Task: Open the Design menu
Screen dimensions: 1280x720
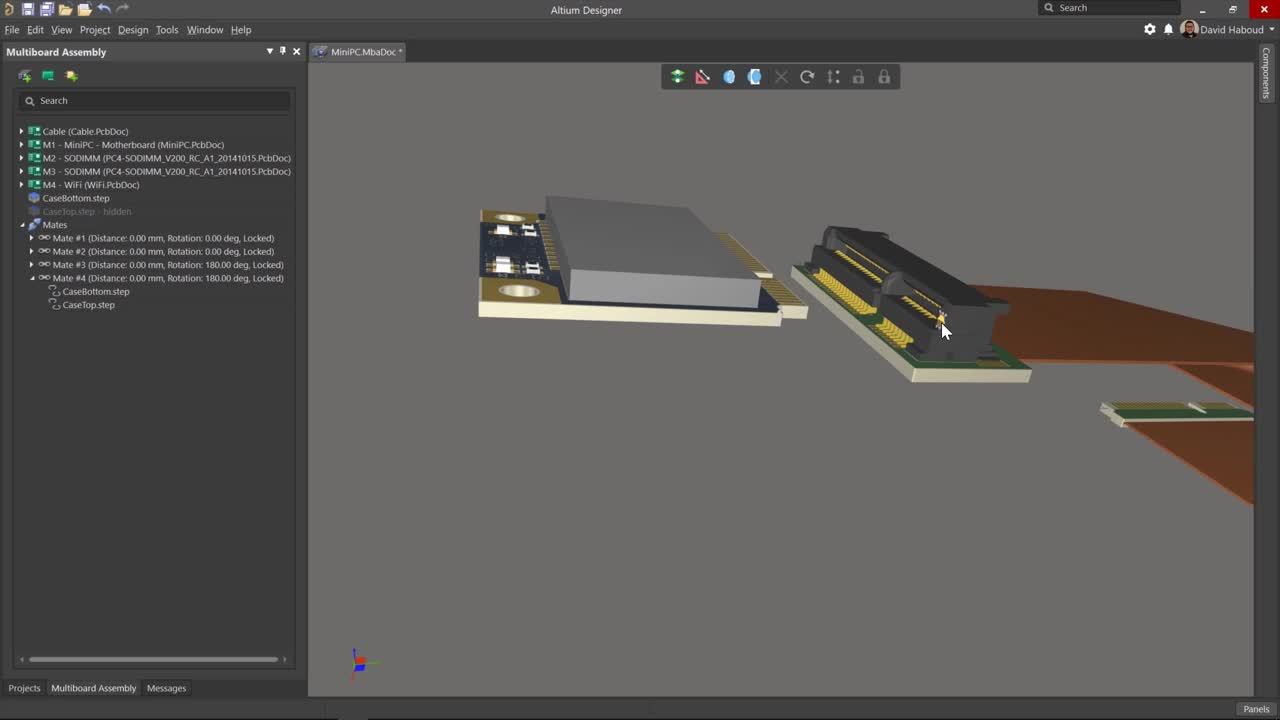Action: coord(132,30)
